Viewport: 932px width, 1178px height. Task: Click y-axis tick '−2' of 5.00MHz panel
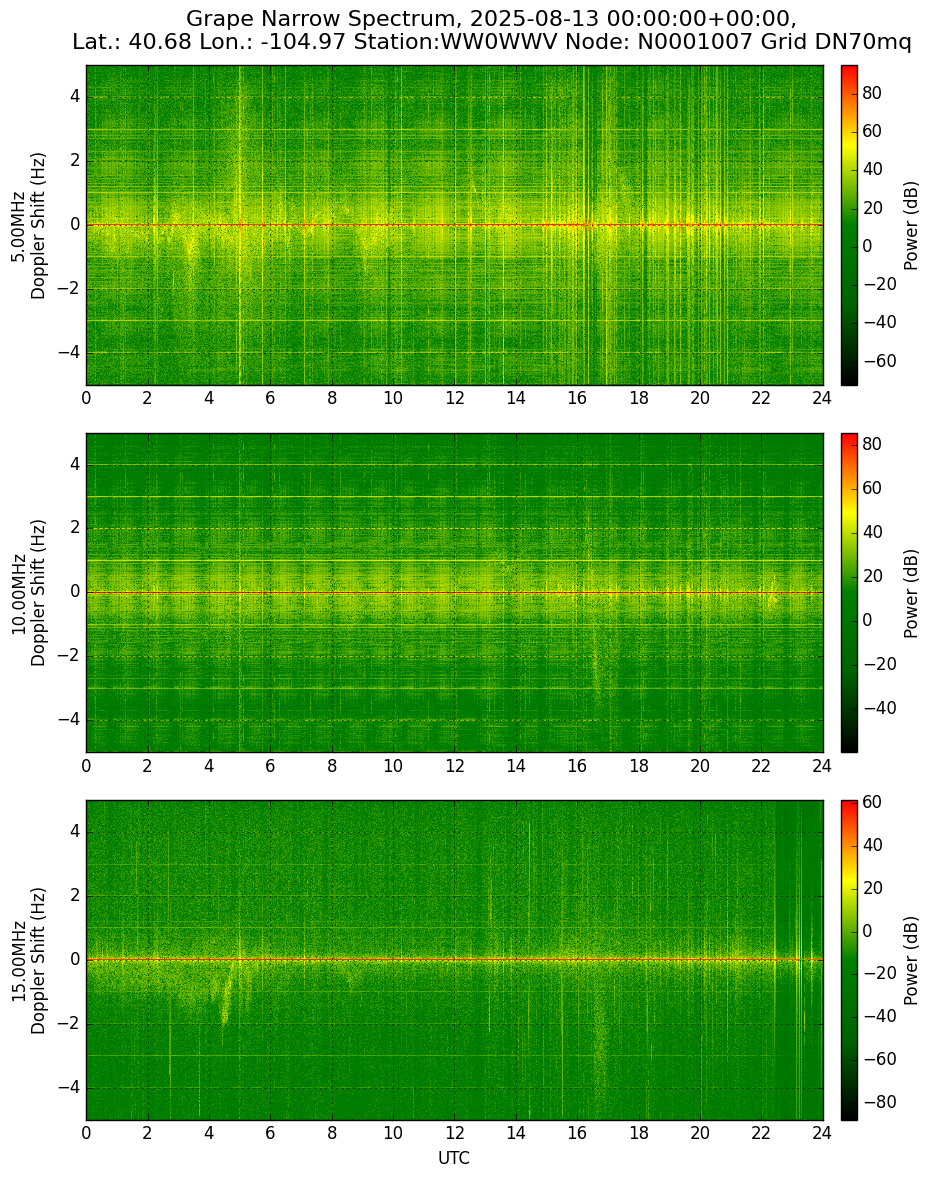pyautogui.click(x=70, y=289)
